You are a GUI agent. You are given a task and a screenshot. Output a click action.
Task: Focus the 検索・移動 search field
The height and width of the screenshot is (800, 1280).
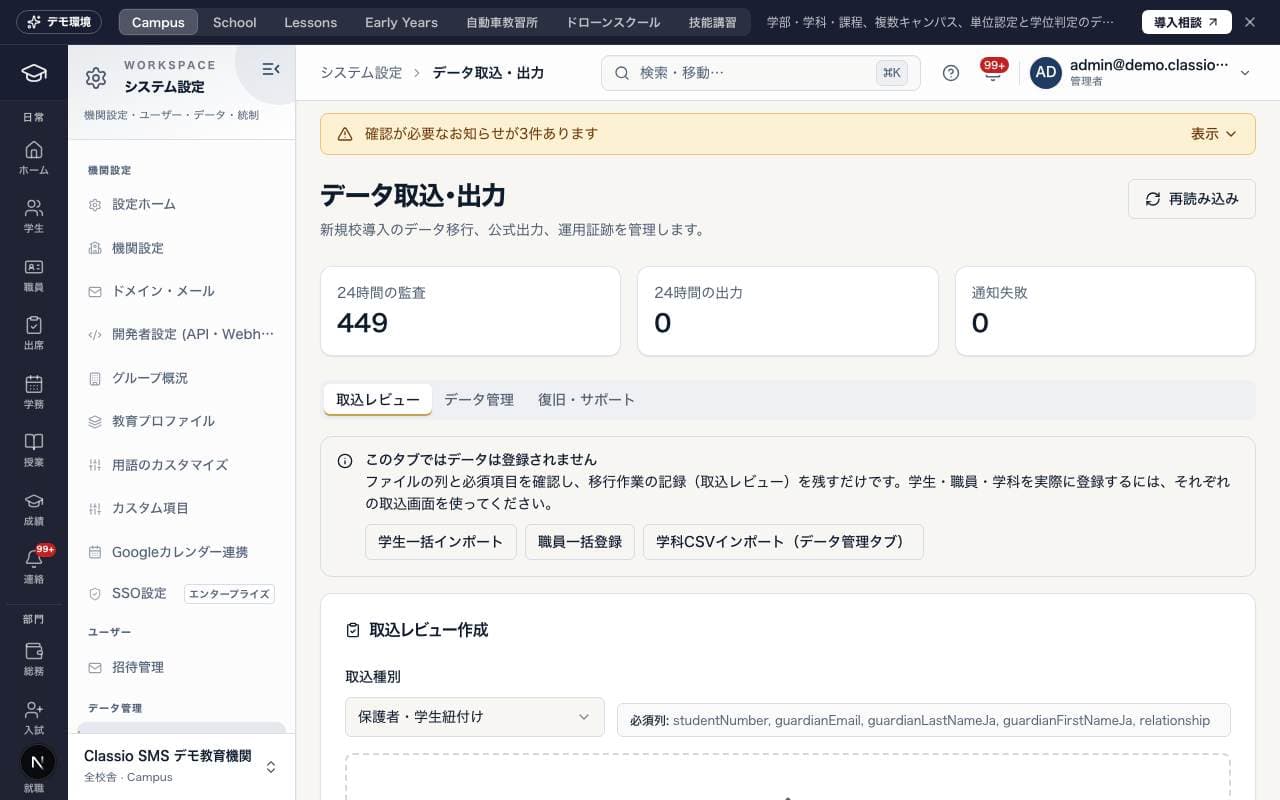(760, 73)
